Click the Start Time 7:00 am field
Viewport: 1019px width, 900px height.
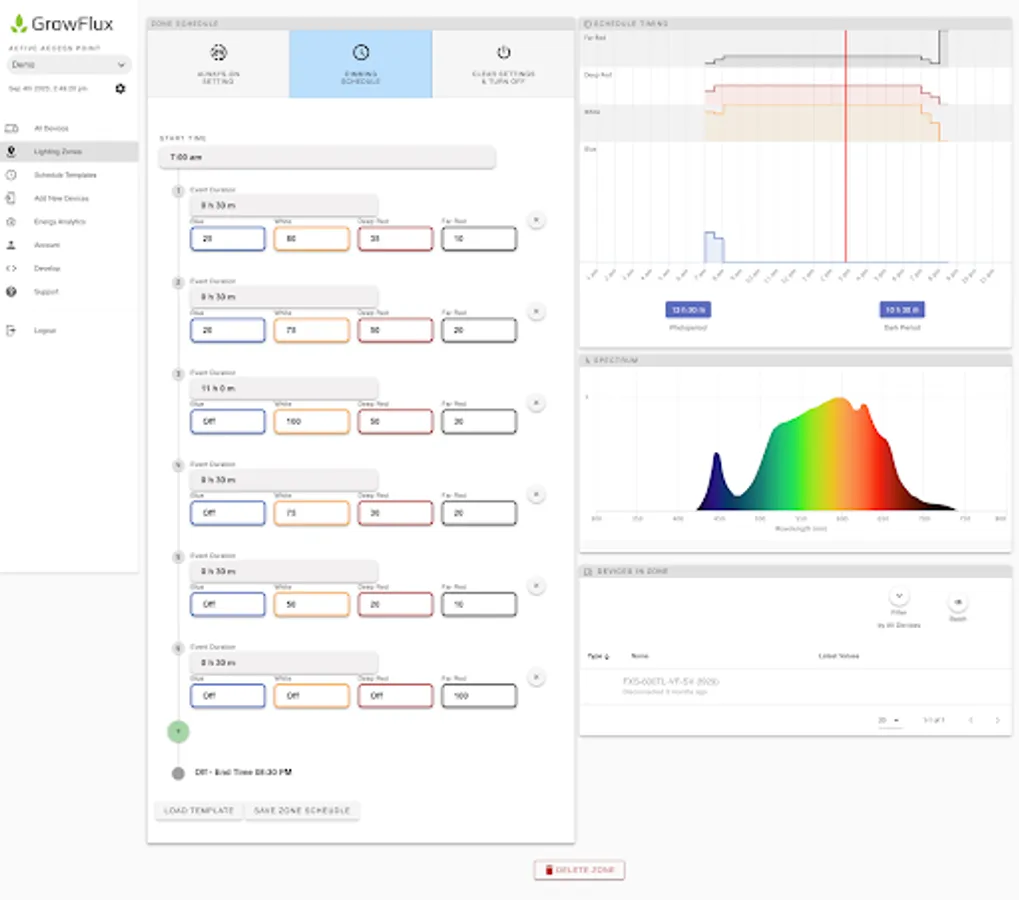[327, 157]
